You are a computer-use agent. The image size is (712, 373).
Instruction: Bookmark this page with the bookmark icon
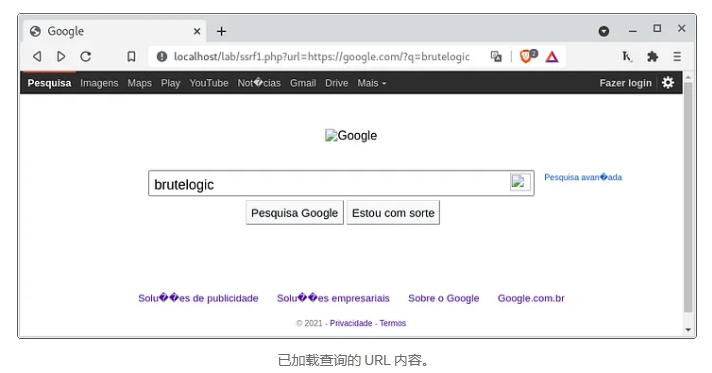tap(131, 56)
